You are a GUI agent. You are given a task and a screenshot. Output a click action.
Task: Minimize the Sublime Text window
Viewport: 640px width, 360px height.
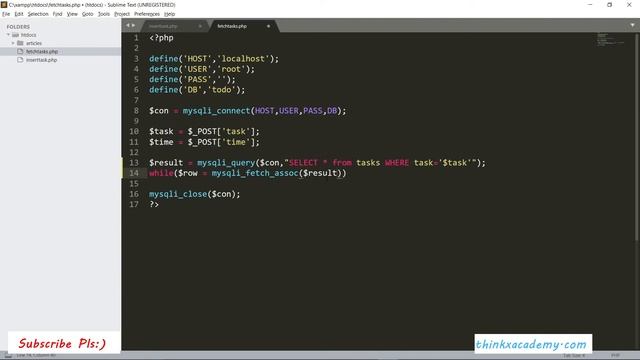click(590, 4)
